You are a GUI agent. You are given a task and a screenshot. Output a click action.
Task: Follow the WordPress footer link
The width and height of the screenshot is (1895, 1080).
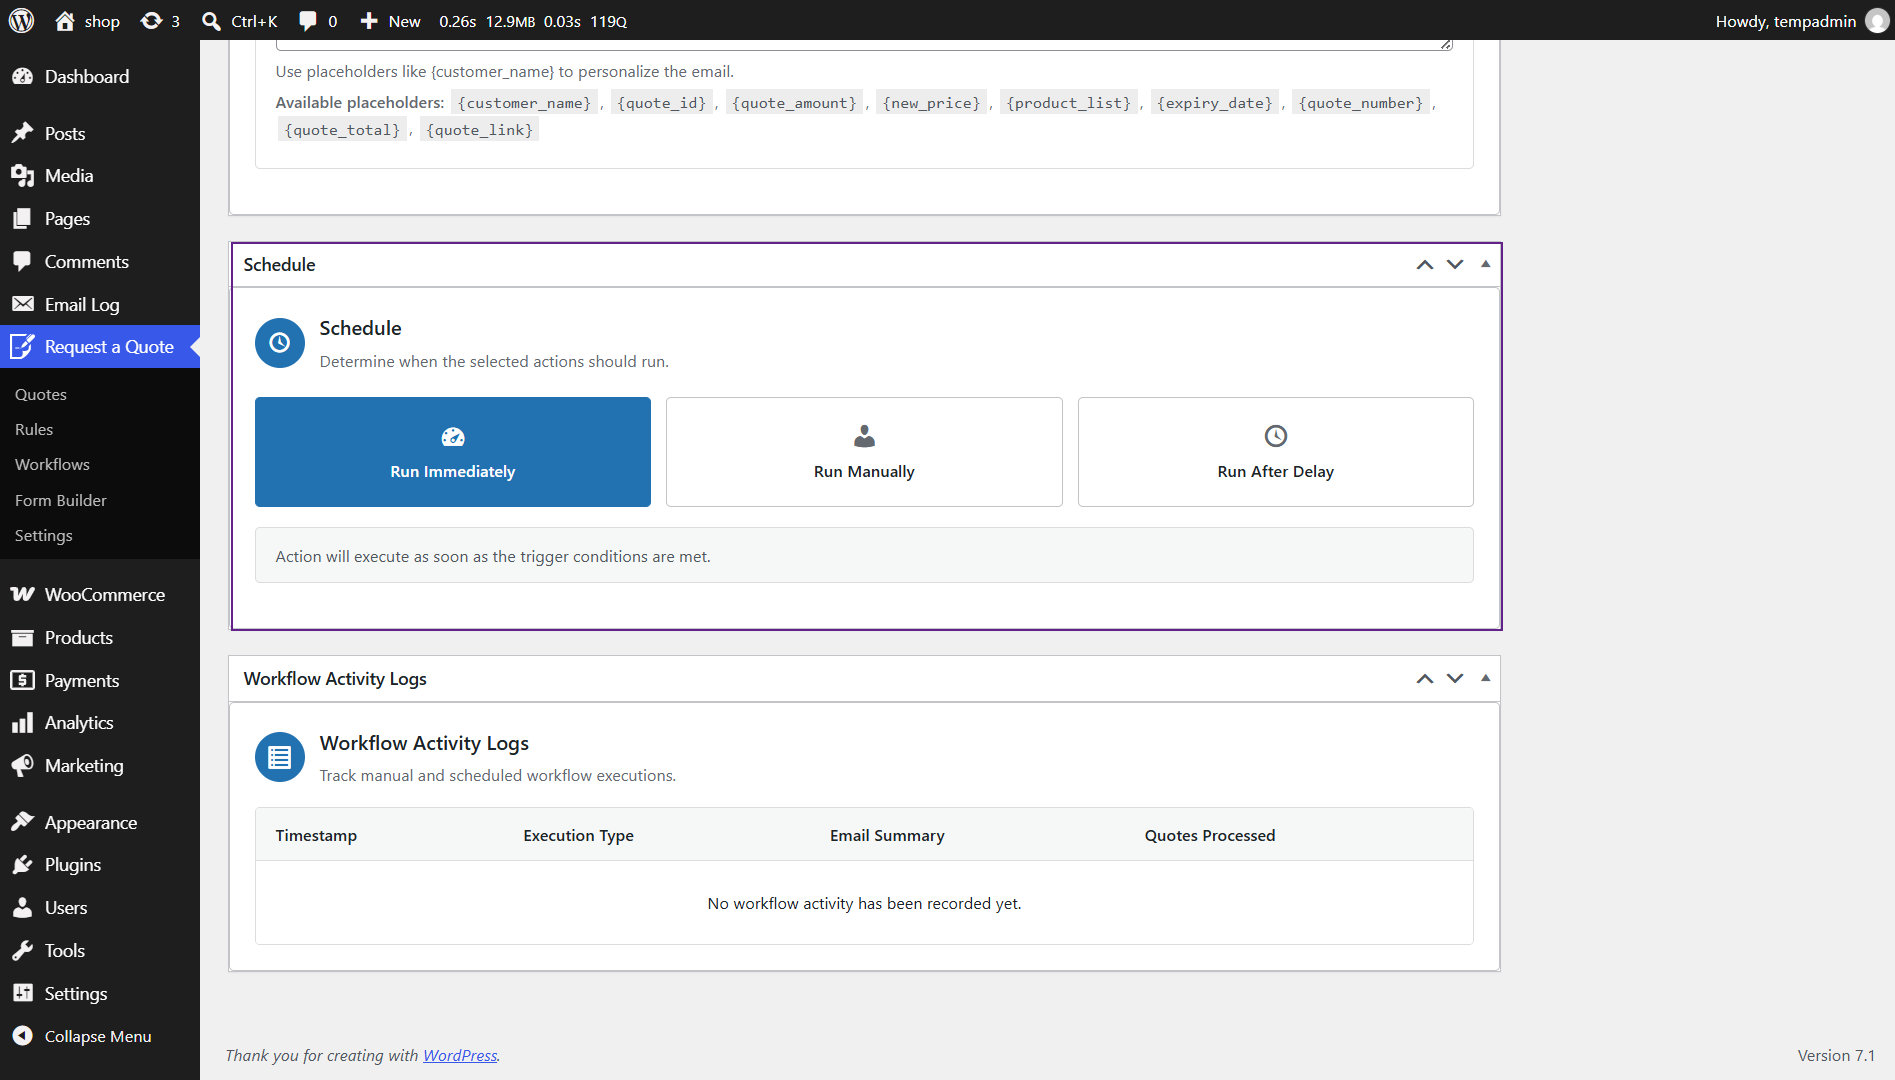coord(460,1055)
